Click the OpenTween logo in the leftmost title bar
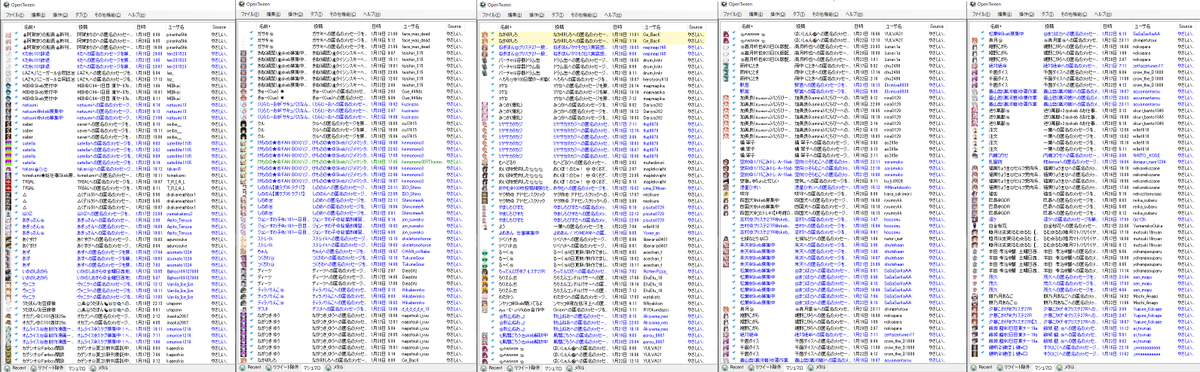The image size is (1200, 372). pyautogui.click(x=5, y=5)
